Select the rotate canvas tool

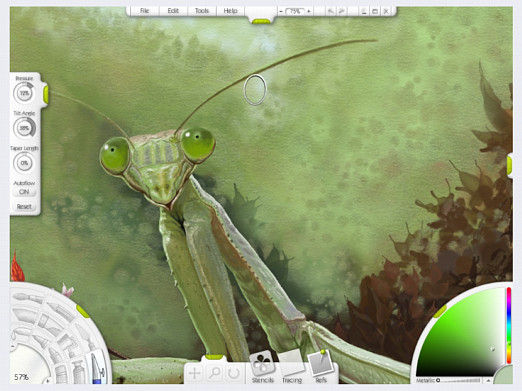click(x=234, y=373)
